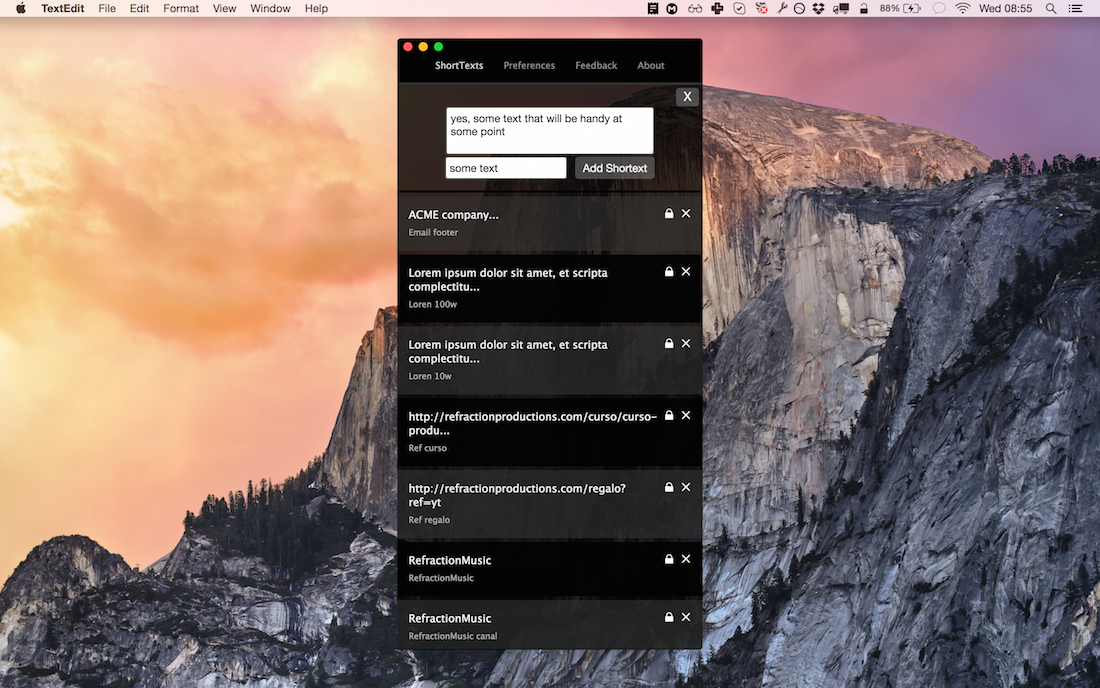Click the Wi-Fi status icon
Image resolution: width=1100 pixels, height=688 pixels.
[x=962, y=8]
